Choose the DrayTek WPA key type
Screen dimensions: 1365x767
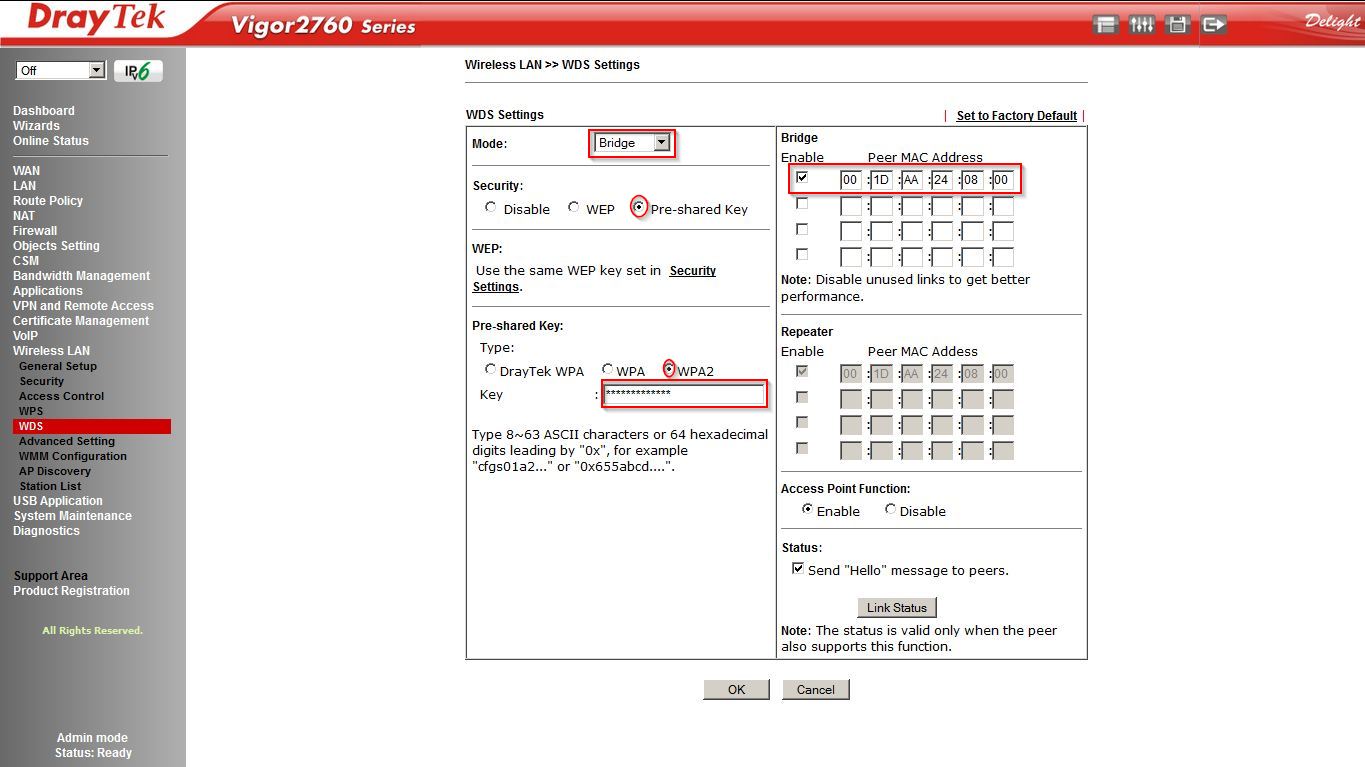(x=491, y=370)
